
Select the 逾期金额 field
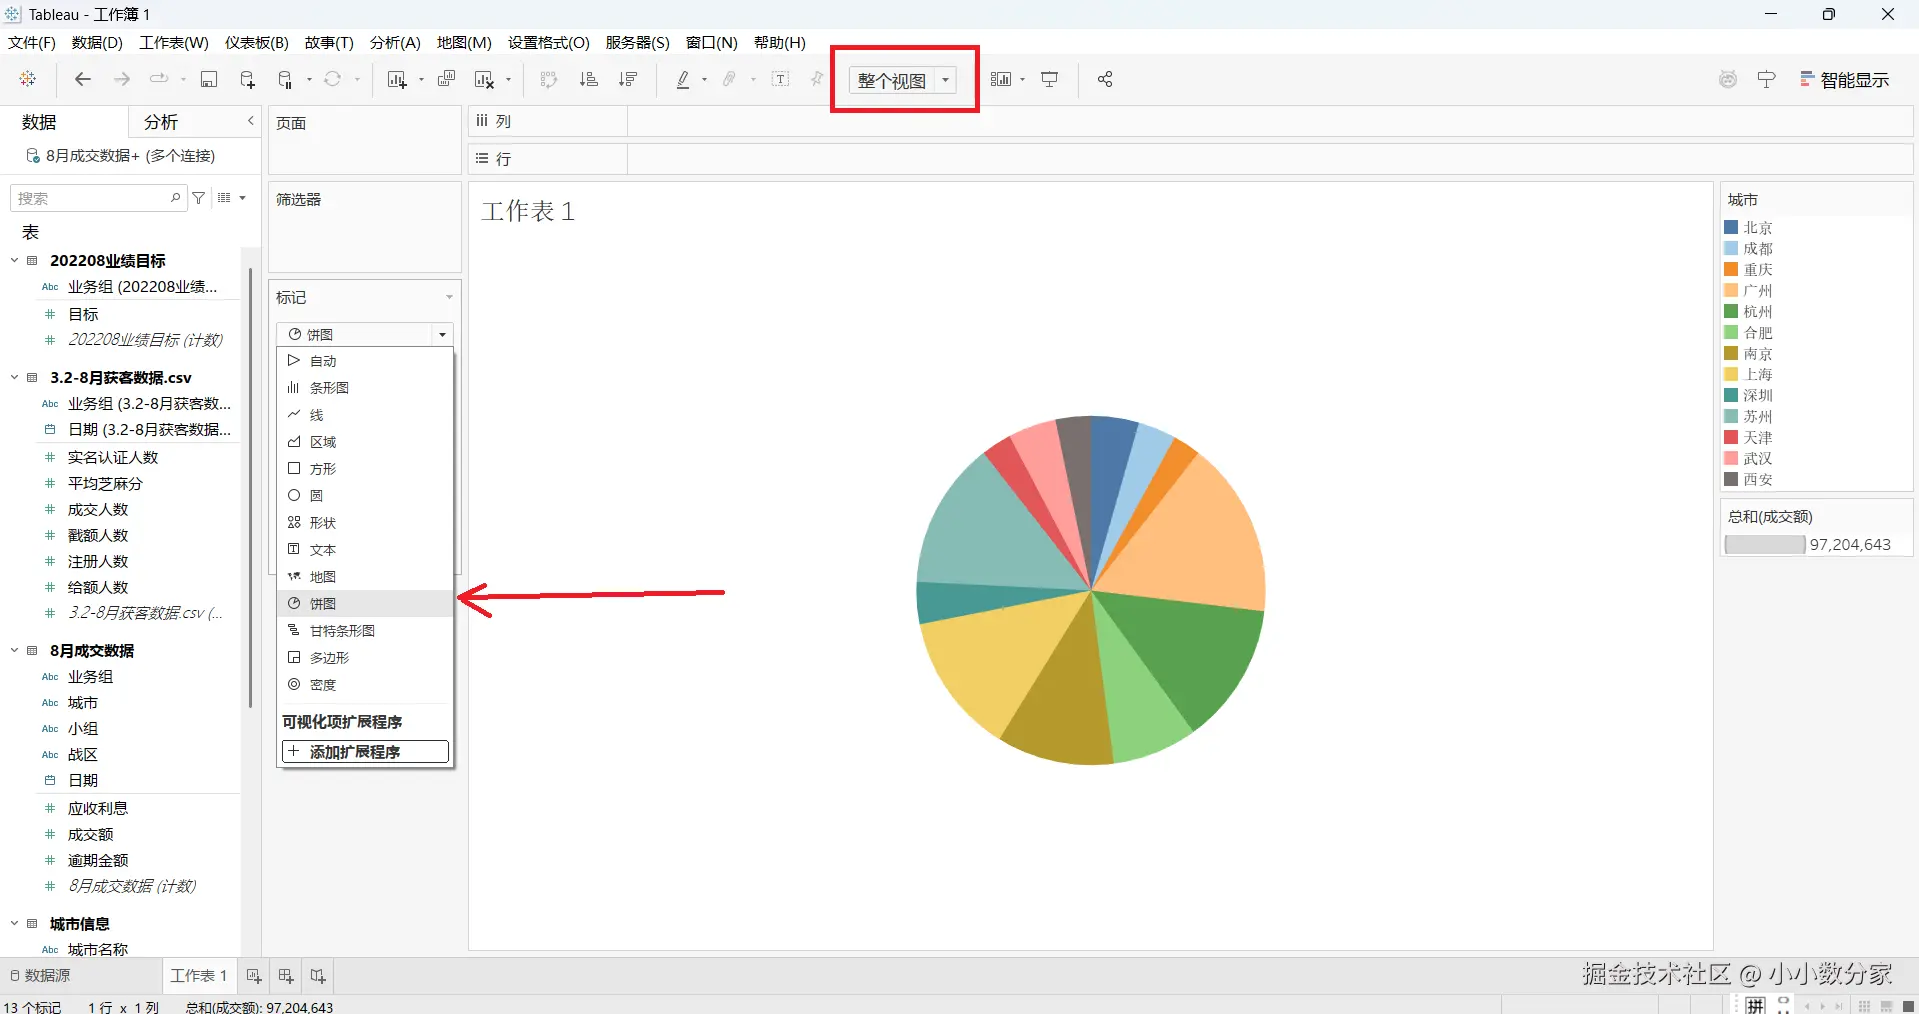click(x=98, y=860)
